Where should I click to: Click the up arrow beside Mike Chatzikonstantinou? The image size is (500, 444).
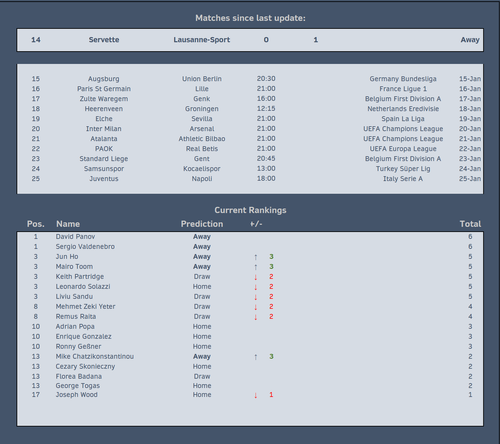(x=256, y=357)
